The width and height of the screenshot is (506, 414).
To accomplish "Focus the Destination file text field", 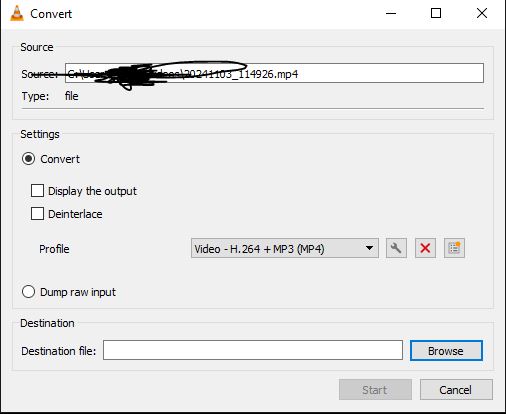I will 253,350.
